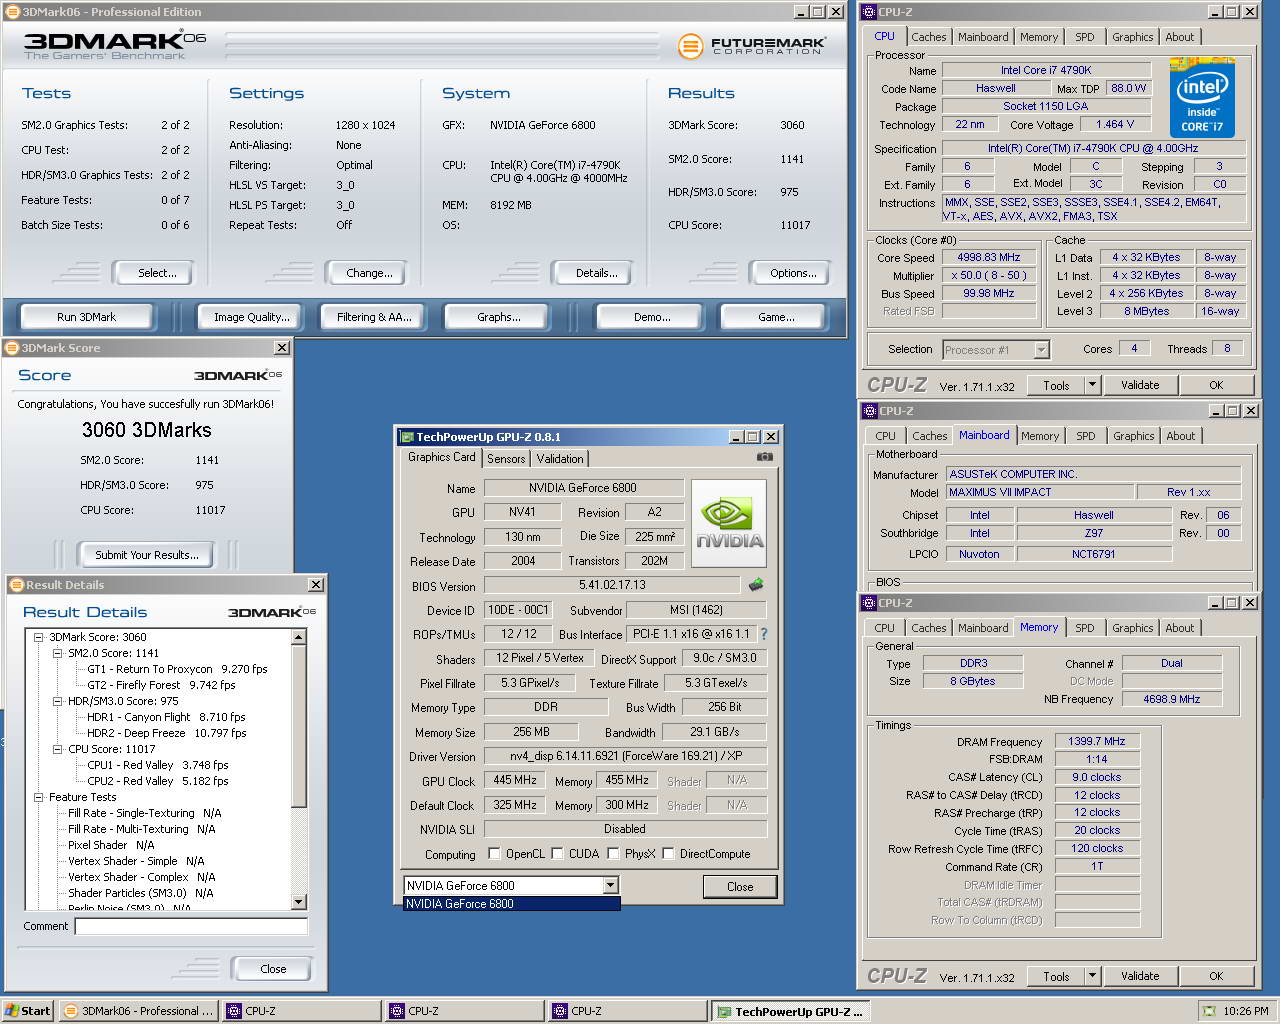Open the GPU selection dropdown in GPU-Z
This screenshot has height=1024, width=1280.
click(610, 886)
